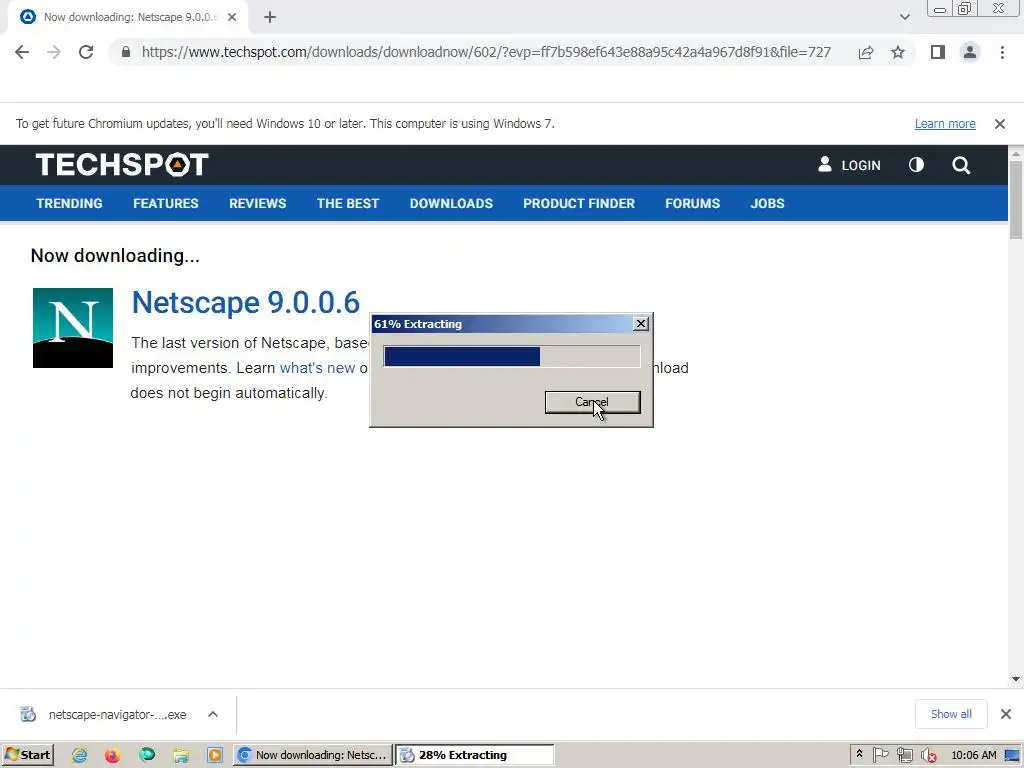Open the REVIEWS menu item
Viewport: 1024px width, 768px height.
click(x=257, y=204)
